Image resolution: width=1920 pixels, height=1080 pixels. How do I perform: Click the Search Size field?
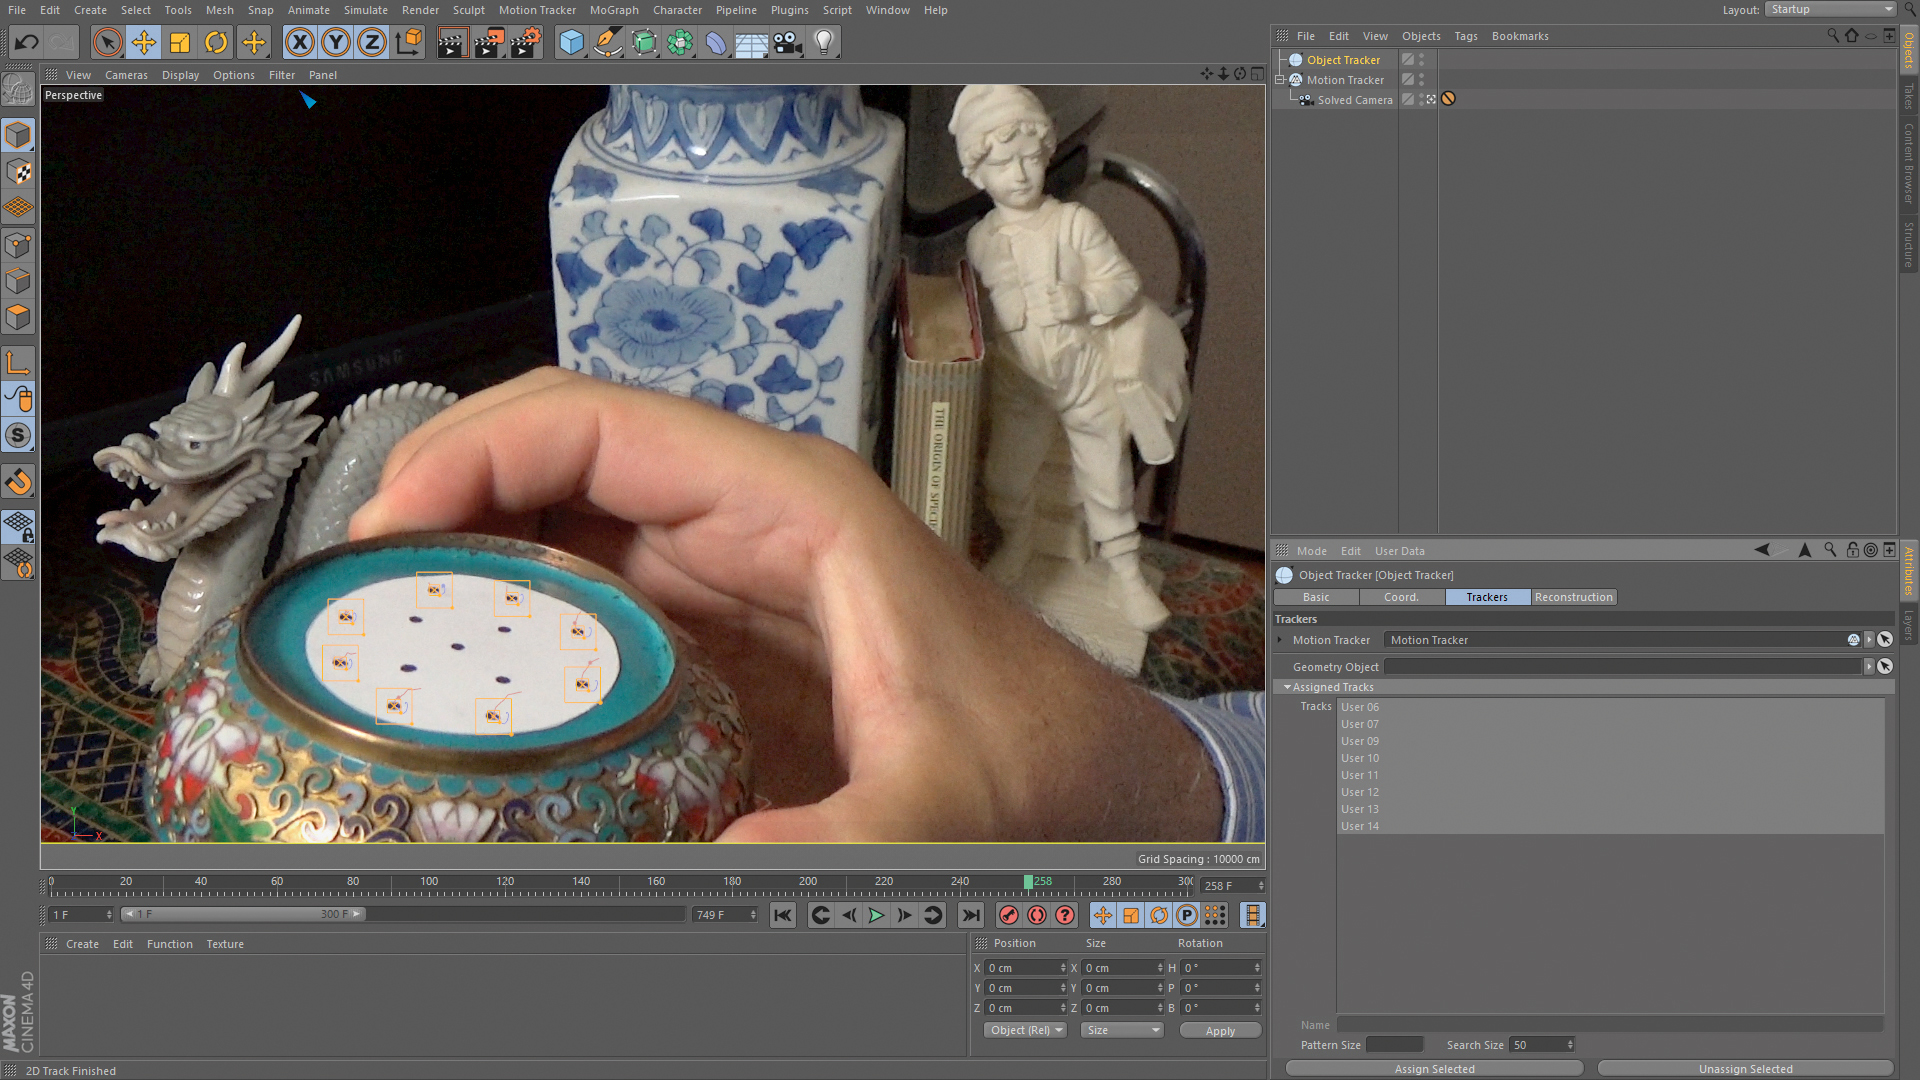1541,1045
